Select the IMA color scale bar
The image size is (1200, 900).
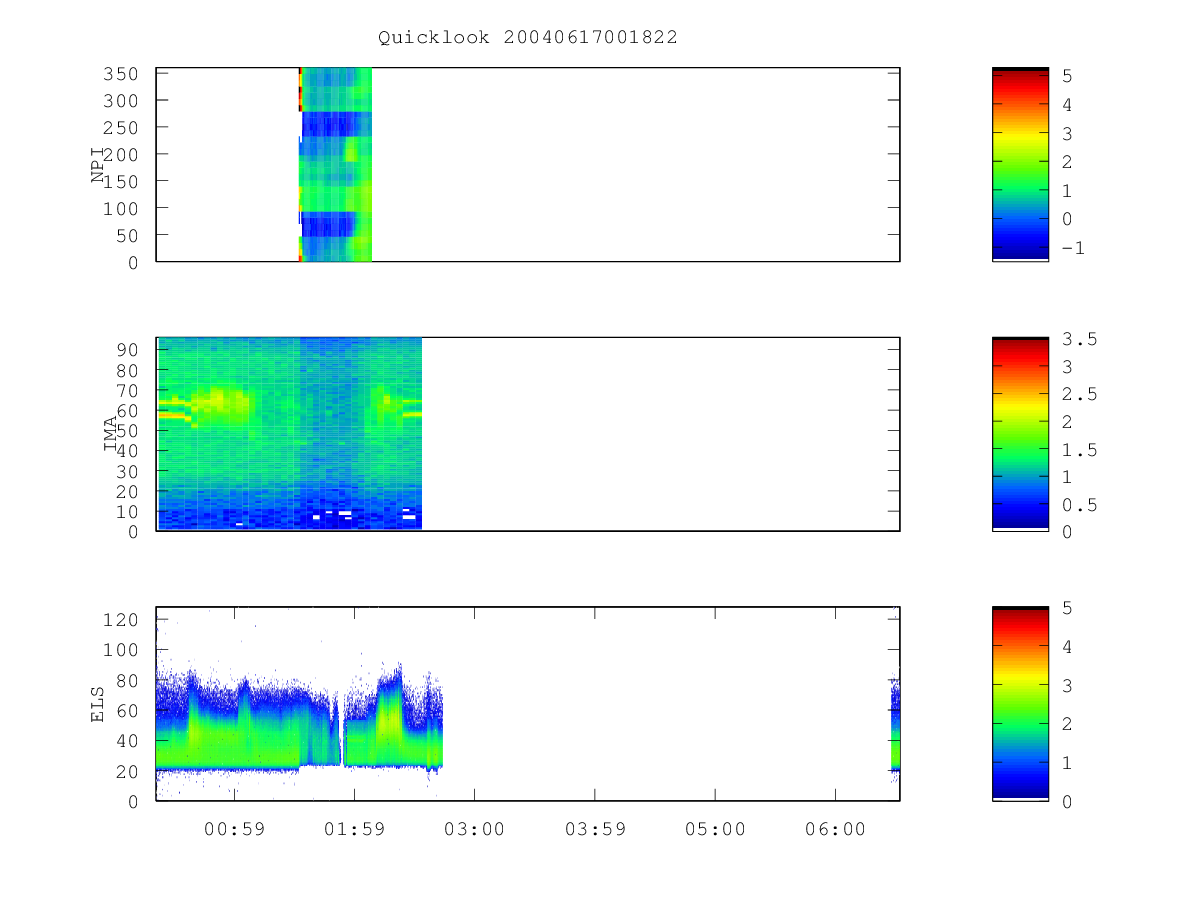(1020, 433)
